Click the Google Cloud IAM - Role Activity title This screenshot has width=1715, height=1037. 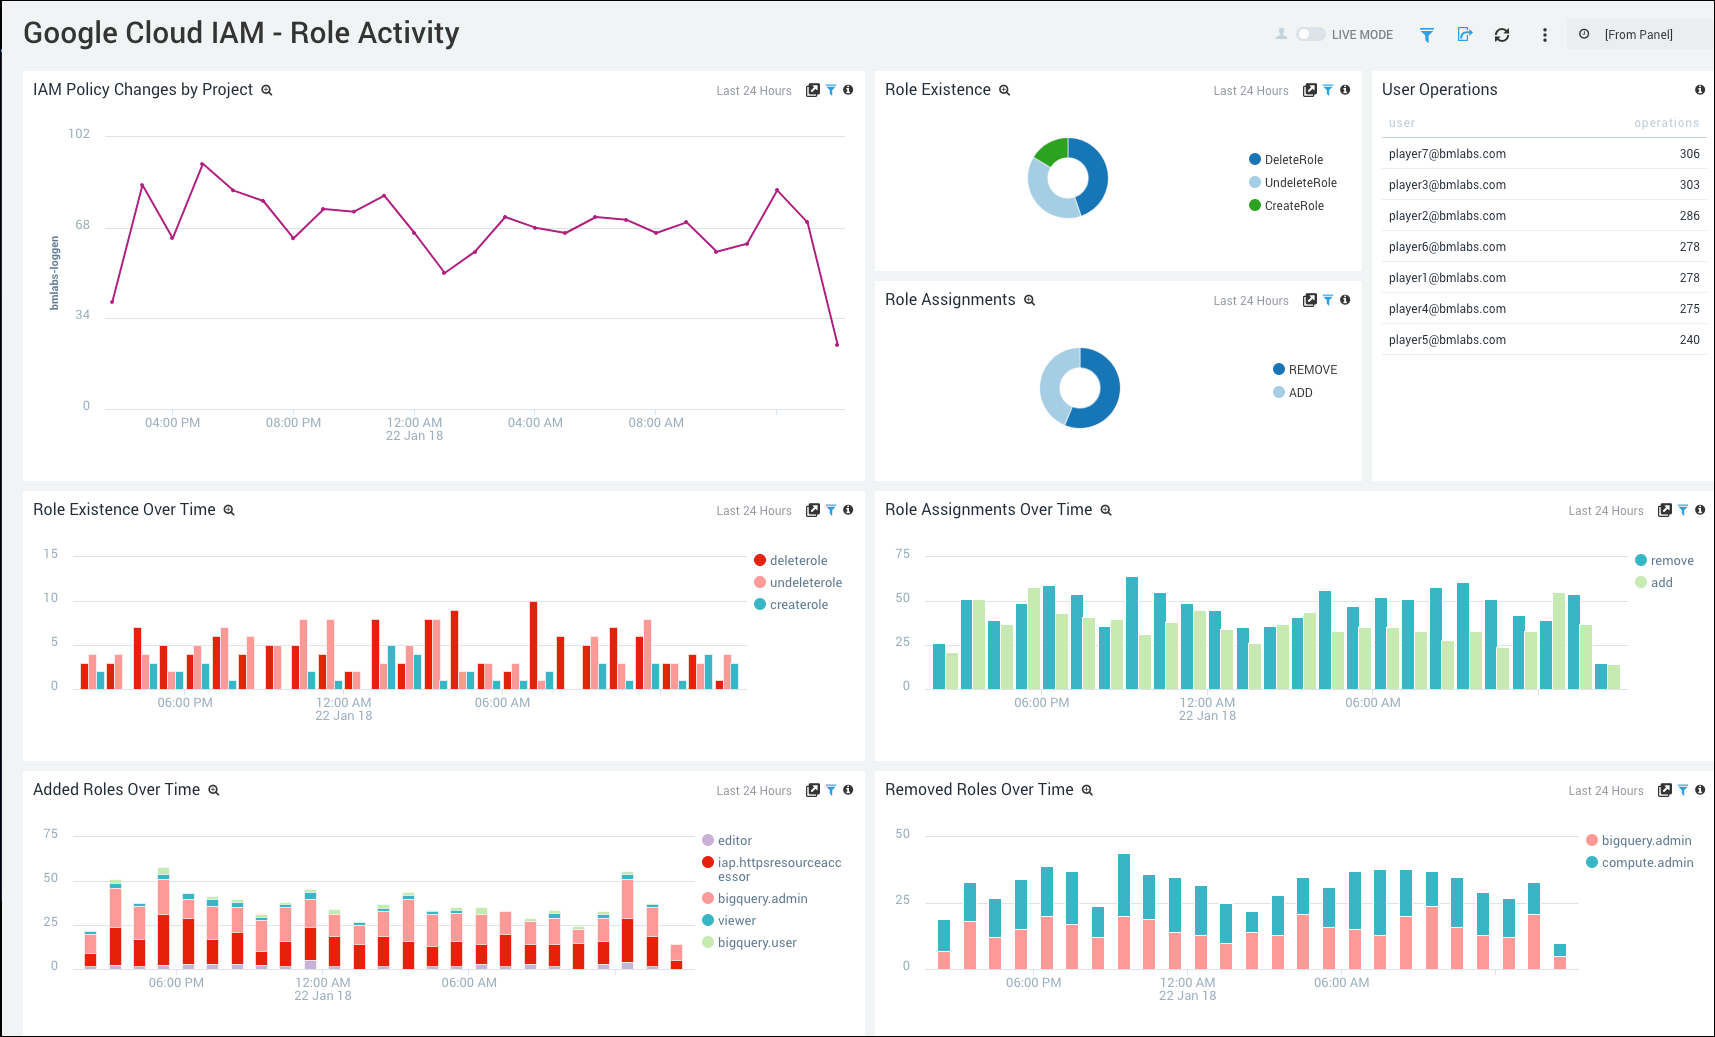(x=241, y=32)
